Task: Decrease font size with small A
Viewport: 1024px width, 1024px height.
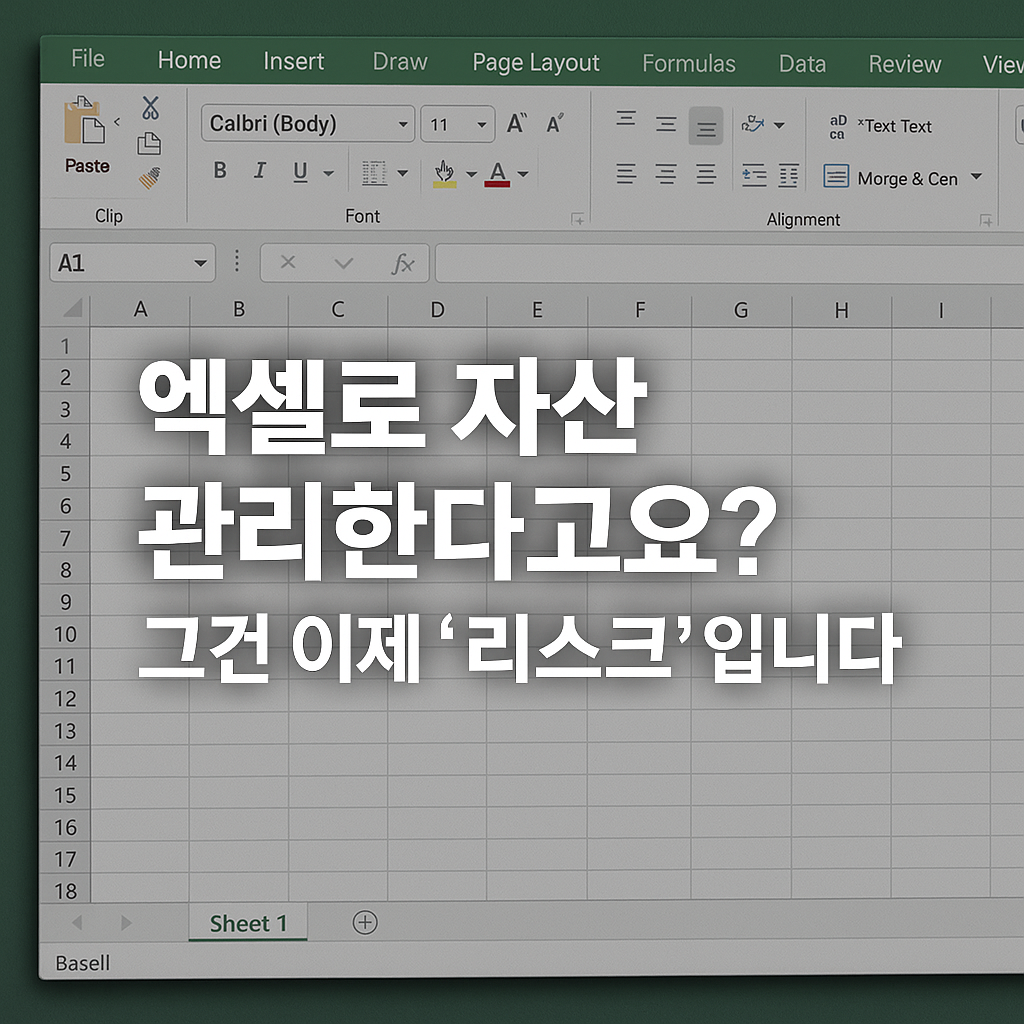Action: tap(554, 123)
